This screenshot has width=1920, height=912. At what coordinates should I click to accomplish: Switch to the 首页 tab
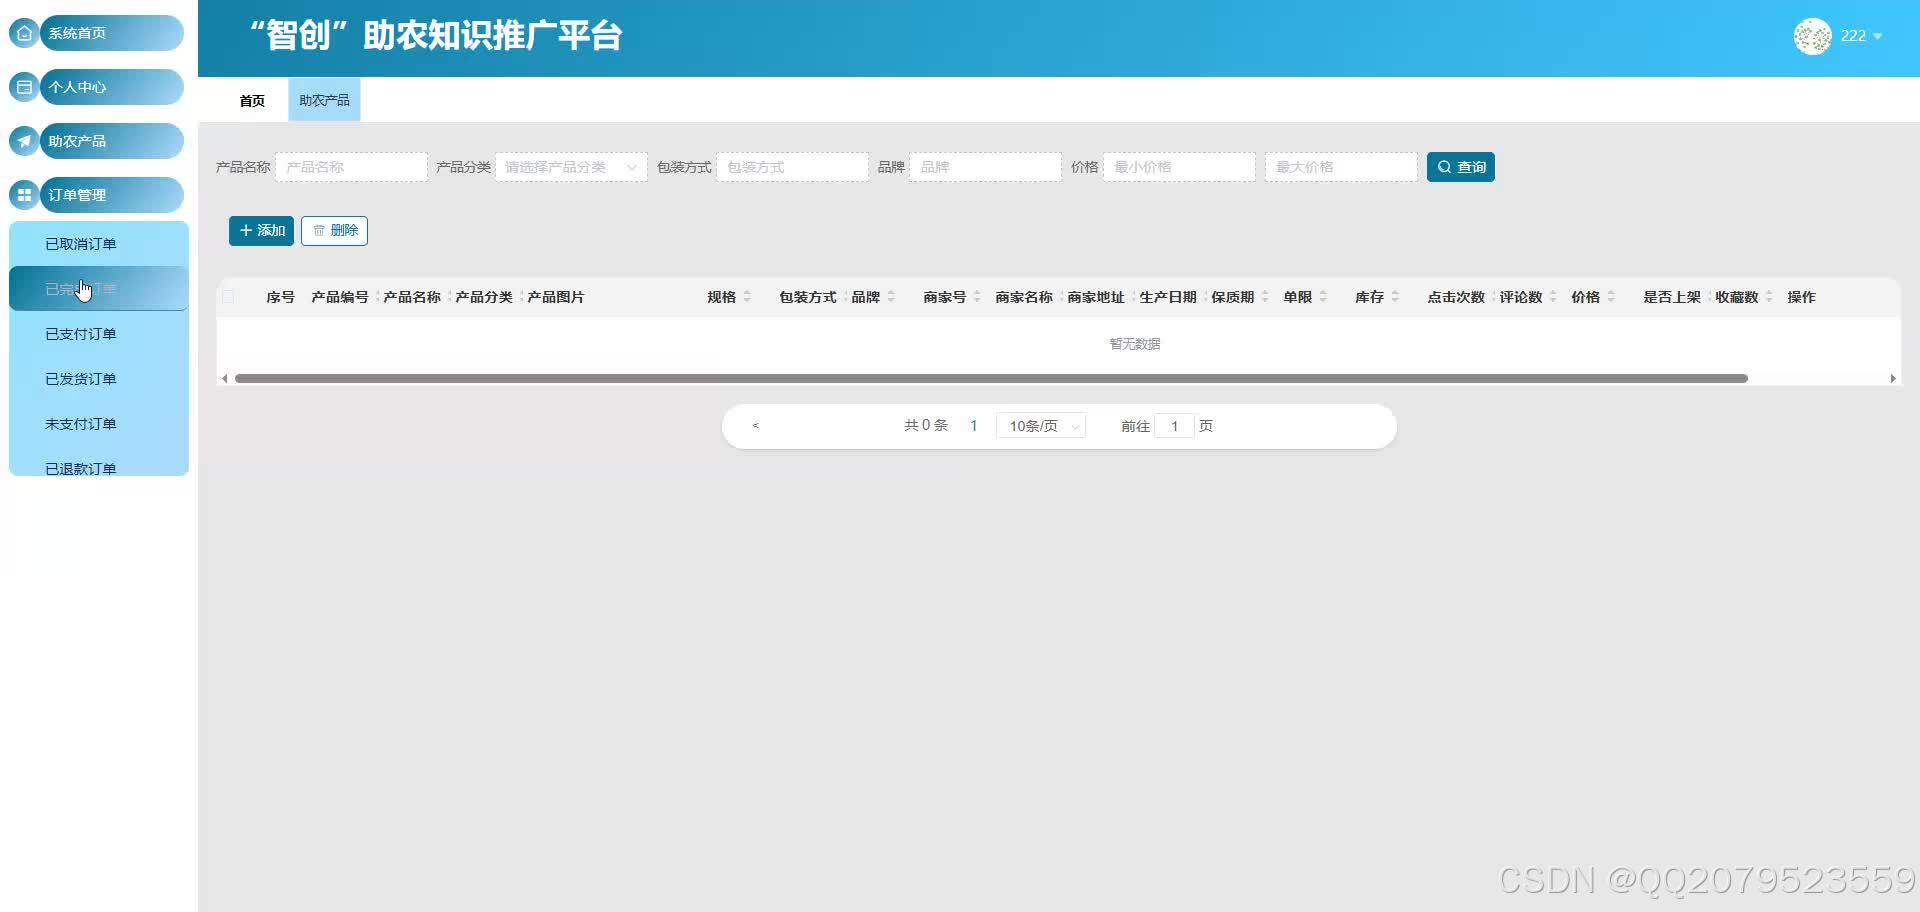[252, 101]
